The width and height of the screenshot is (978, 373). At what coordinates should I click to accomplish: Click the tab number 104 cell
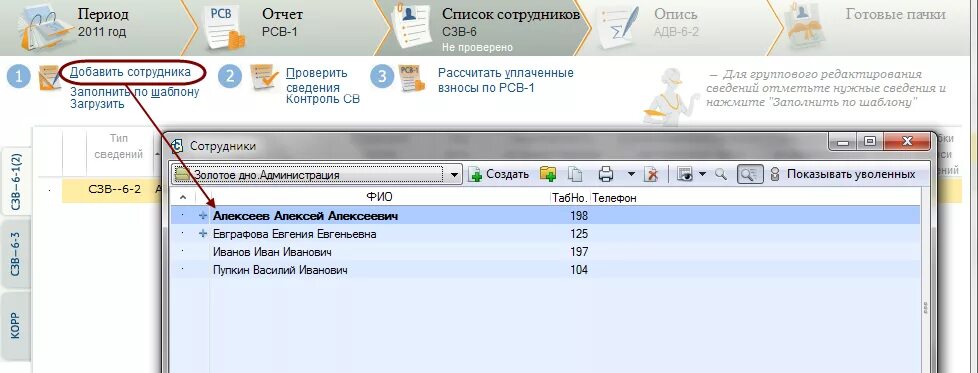[x=578, y=270]
